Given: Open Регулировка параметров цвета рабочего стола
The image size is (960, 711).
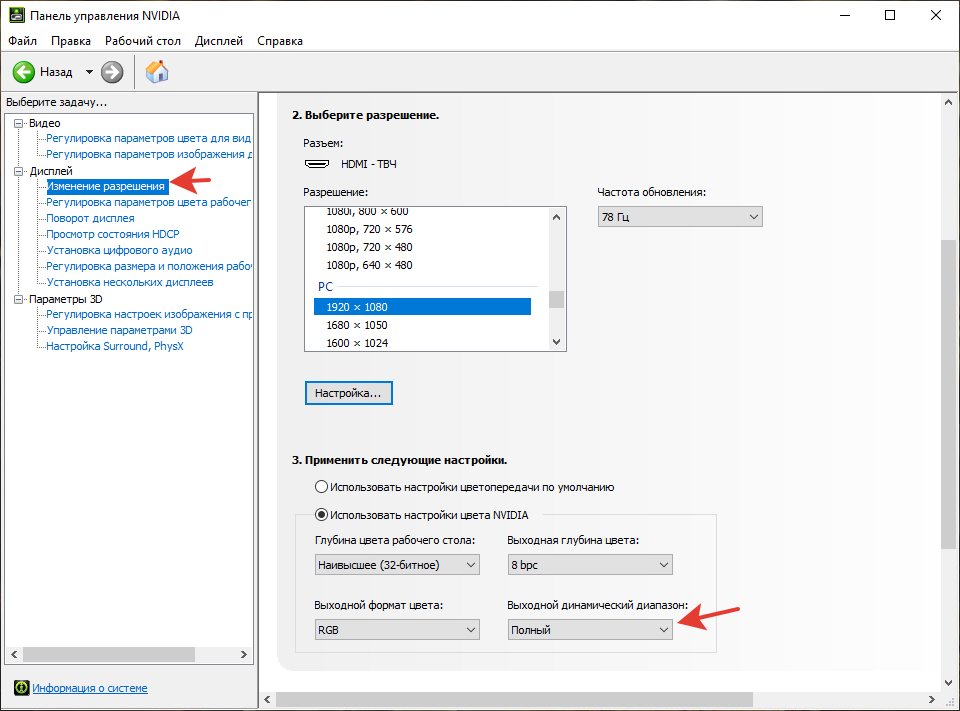Looking at the screenshot, I should point(149,202).
